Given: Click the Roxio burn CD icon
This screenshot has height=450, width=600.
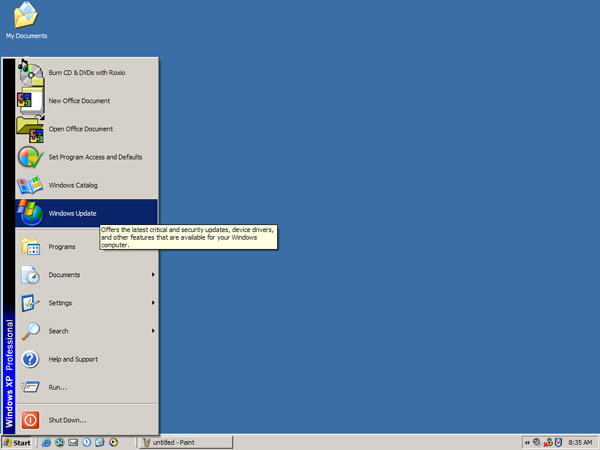Looking at the screenshot, I should pos(31,73).
